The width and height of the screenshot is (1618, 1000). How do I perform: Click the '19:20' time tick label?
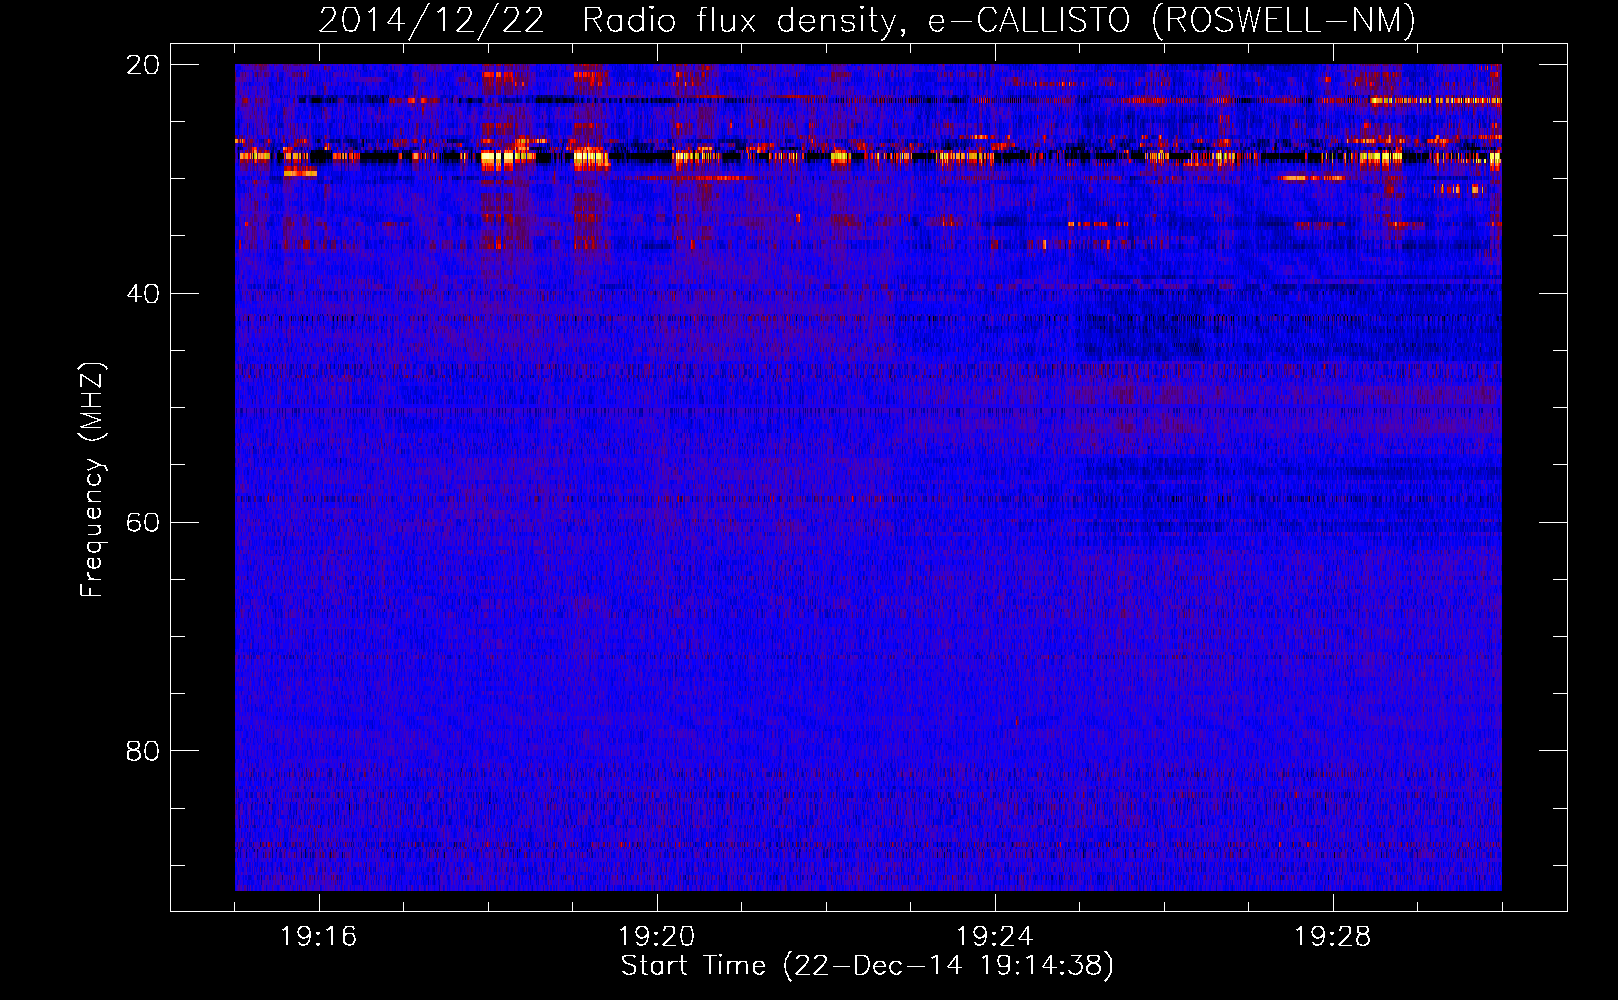(657, 937)
